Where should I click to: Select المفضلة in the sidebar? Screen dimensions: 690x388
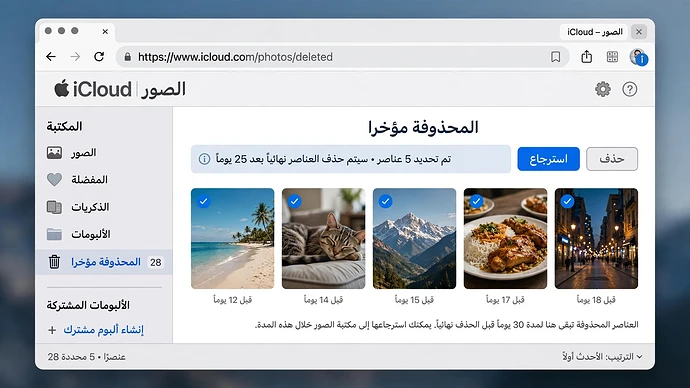(x=104, y=179)
